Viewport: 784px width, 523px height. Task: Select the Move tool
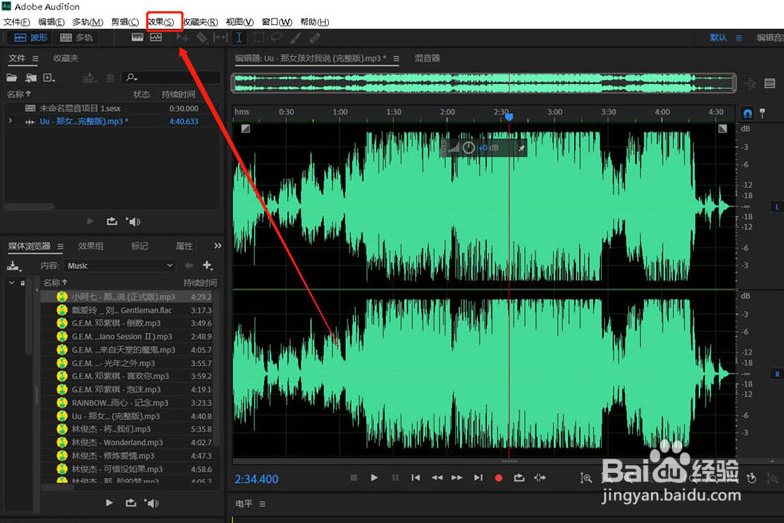coord(182,38)
